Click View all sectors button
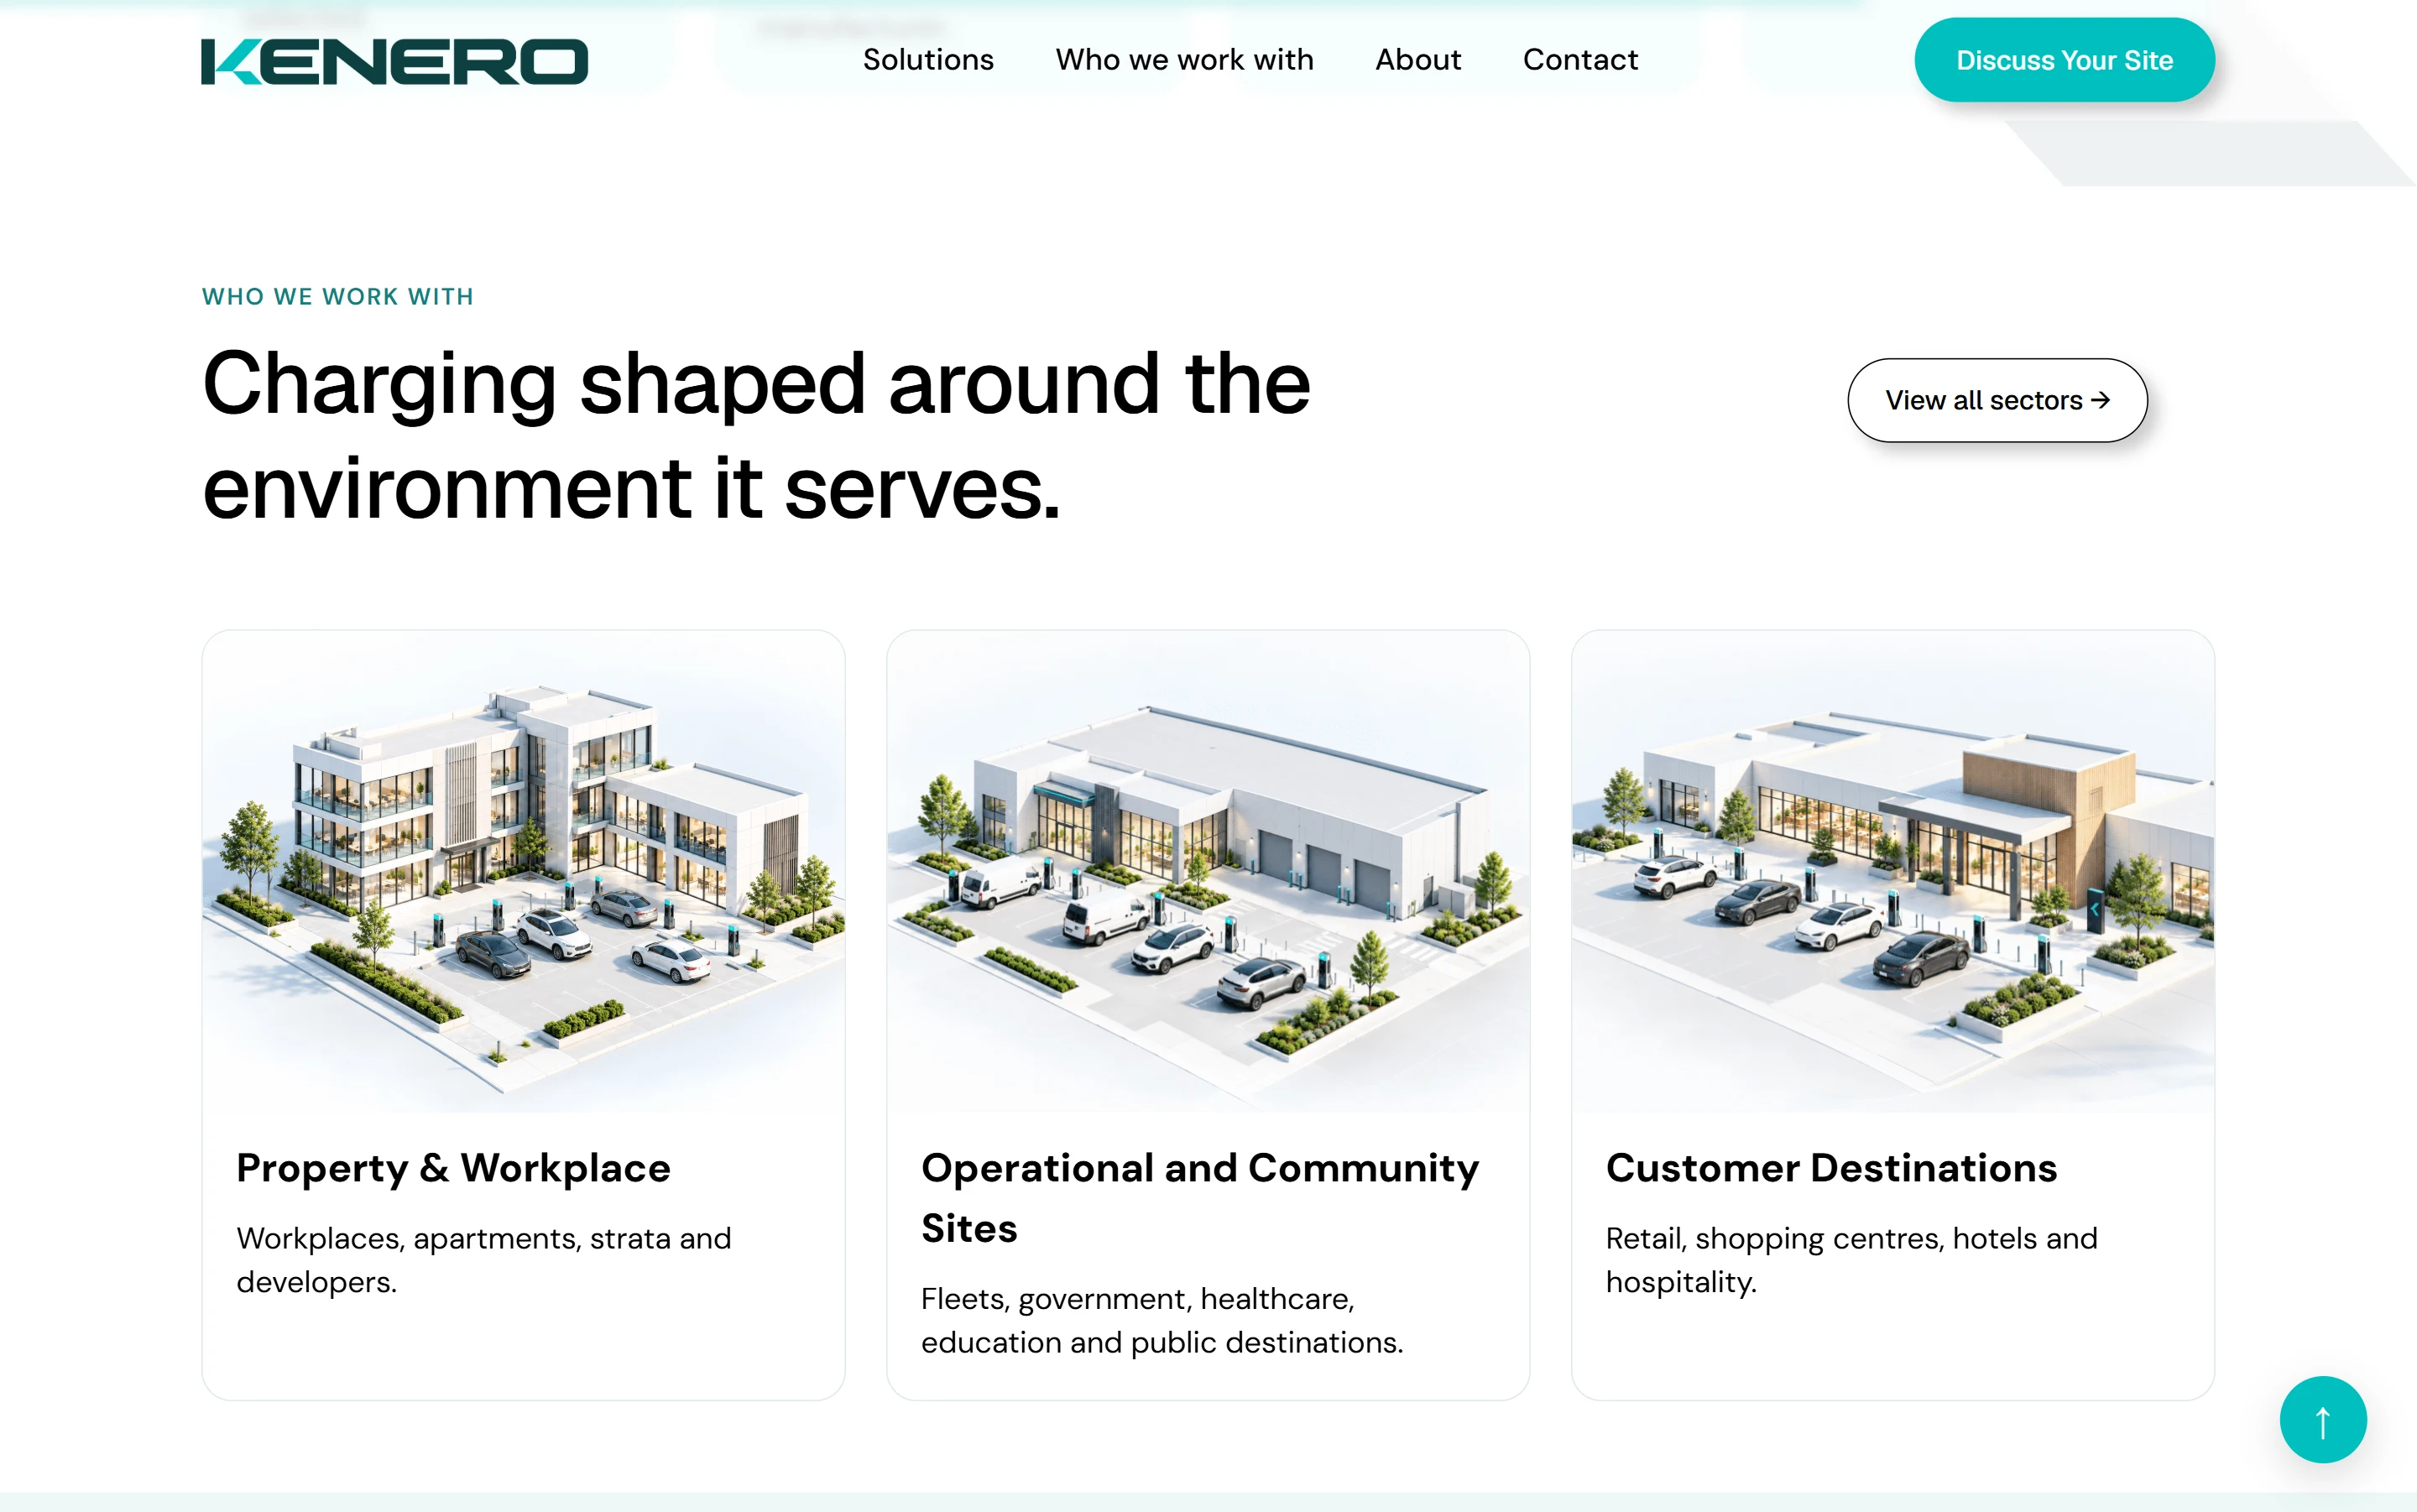The image size is (2417, 1512). pyautogui.click(x=1997, y=400)
